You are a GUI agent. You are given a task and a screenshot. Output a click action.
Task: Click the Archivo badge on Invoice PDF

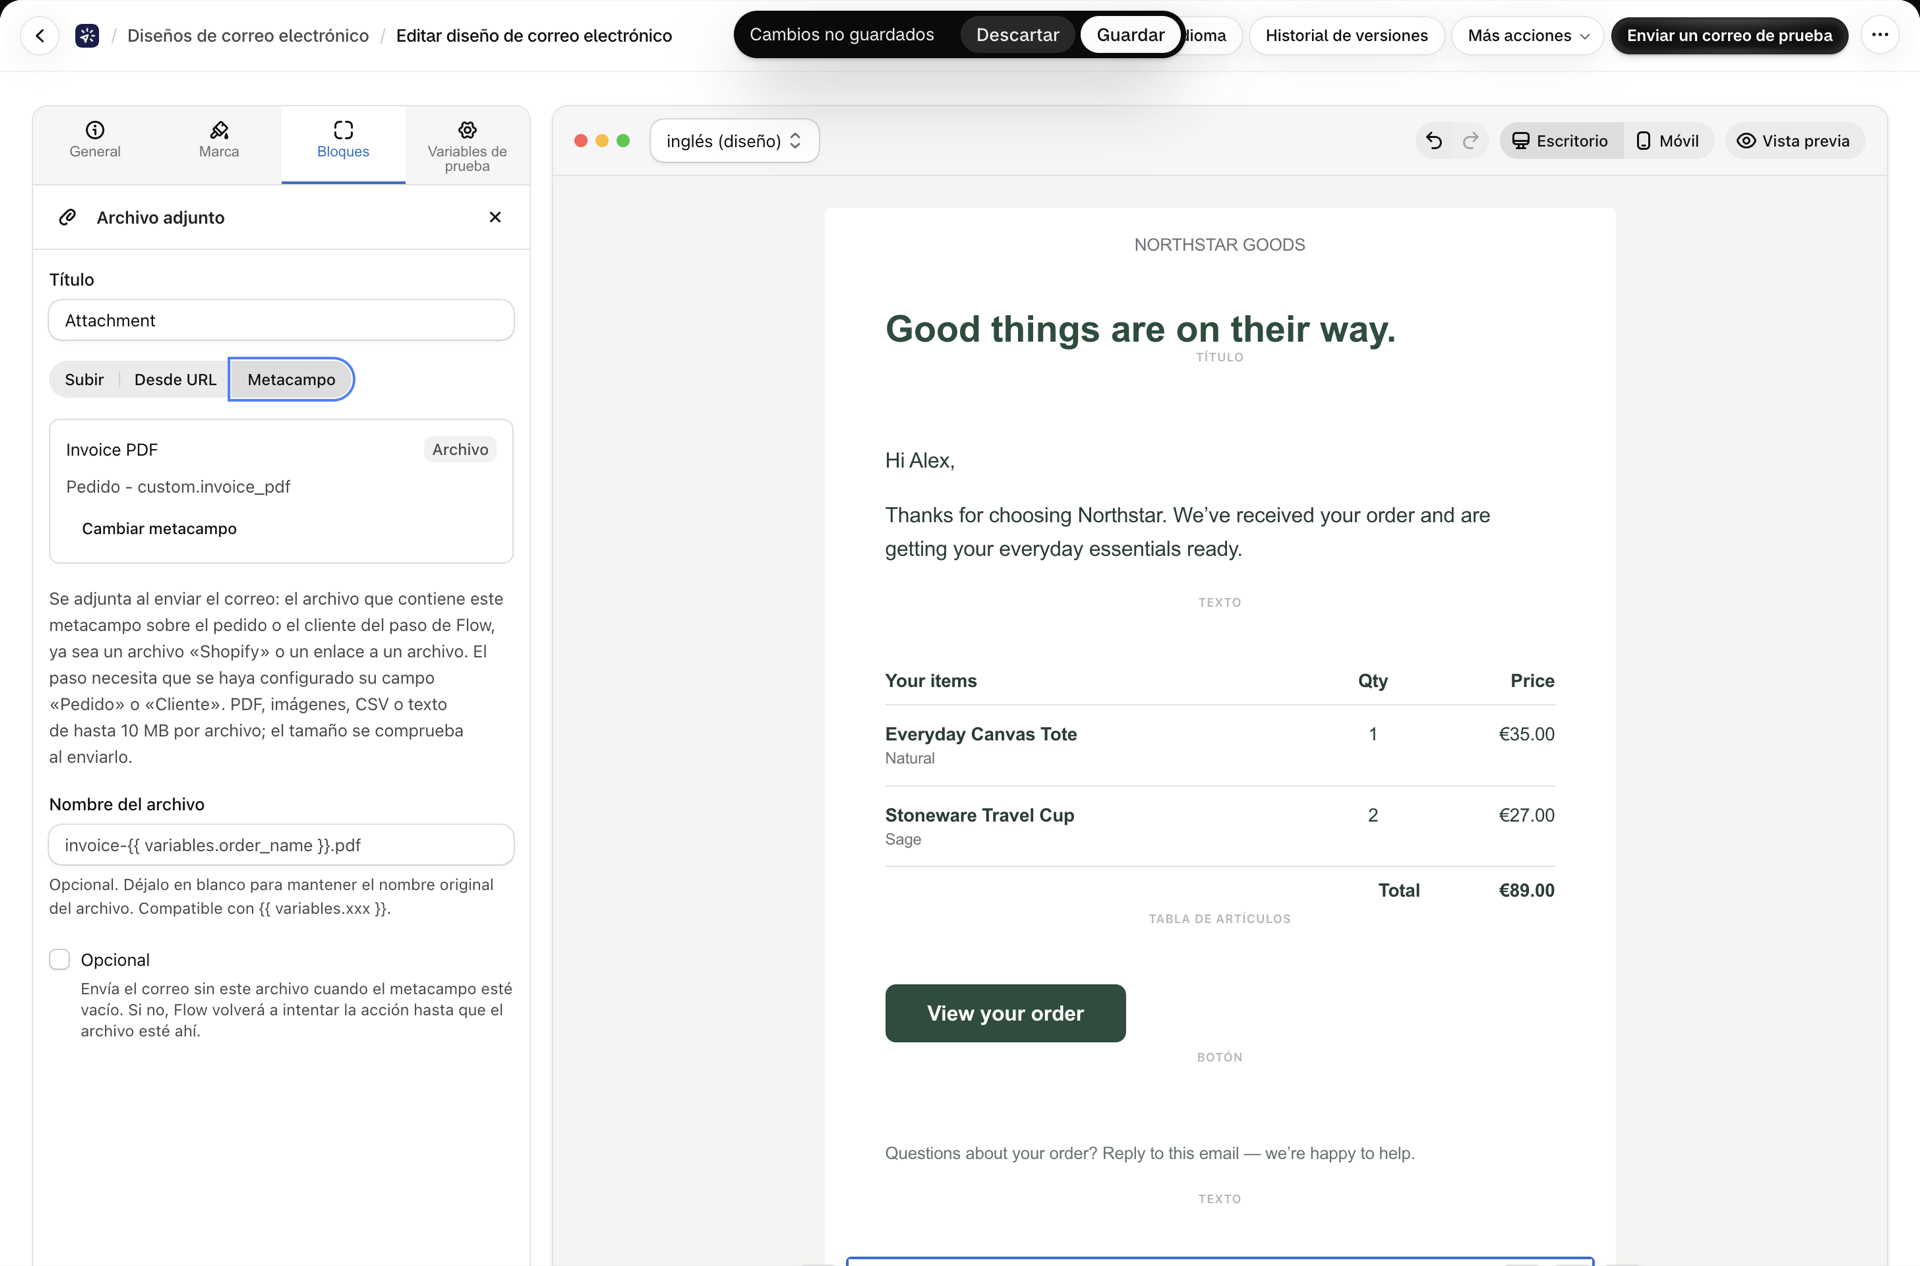460,450
